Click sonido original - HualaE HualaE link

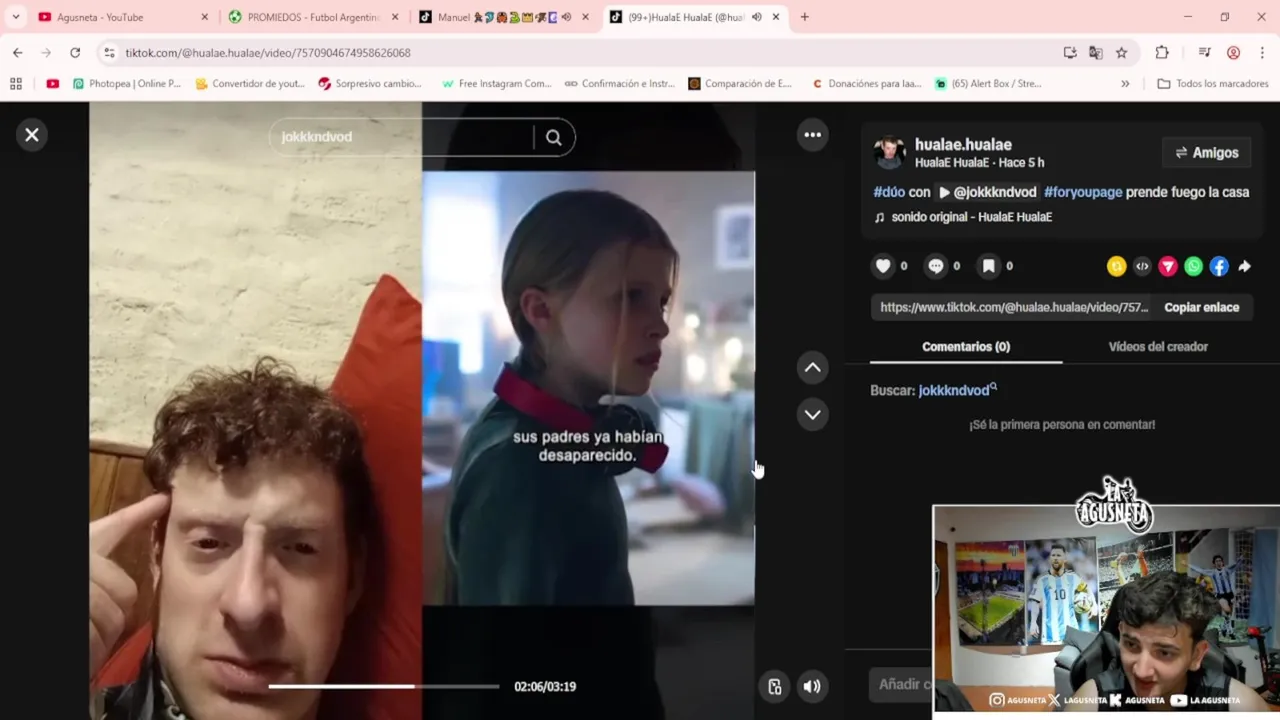point(971,217)
